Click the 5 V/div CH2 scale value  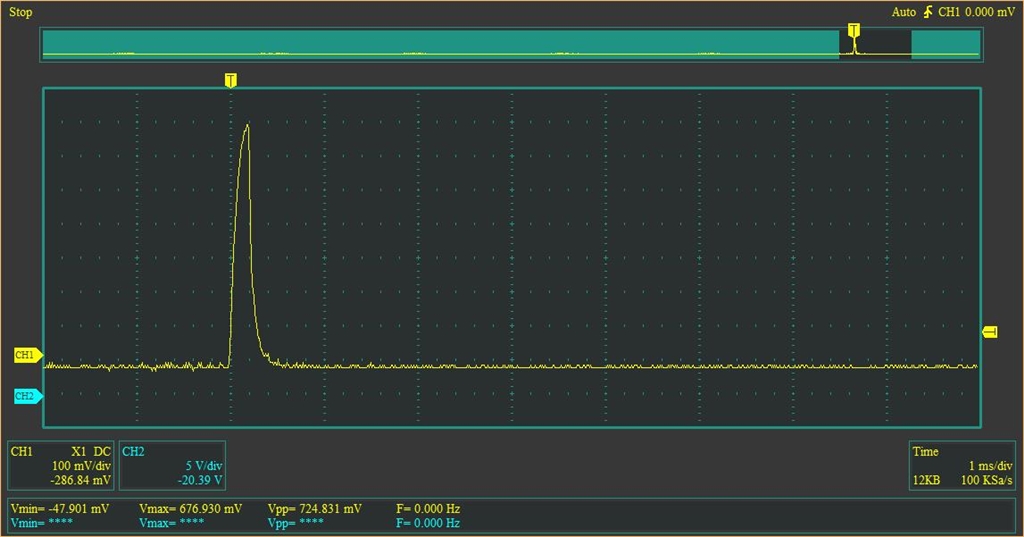[204, 466]
